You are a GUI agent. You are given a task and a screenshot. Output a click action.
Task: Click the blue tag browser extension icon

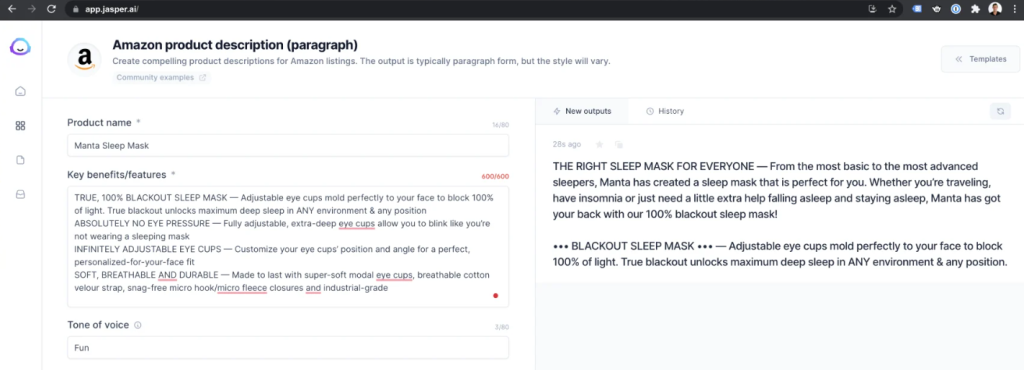pos(917,9)
